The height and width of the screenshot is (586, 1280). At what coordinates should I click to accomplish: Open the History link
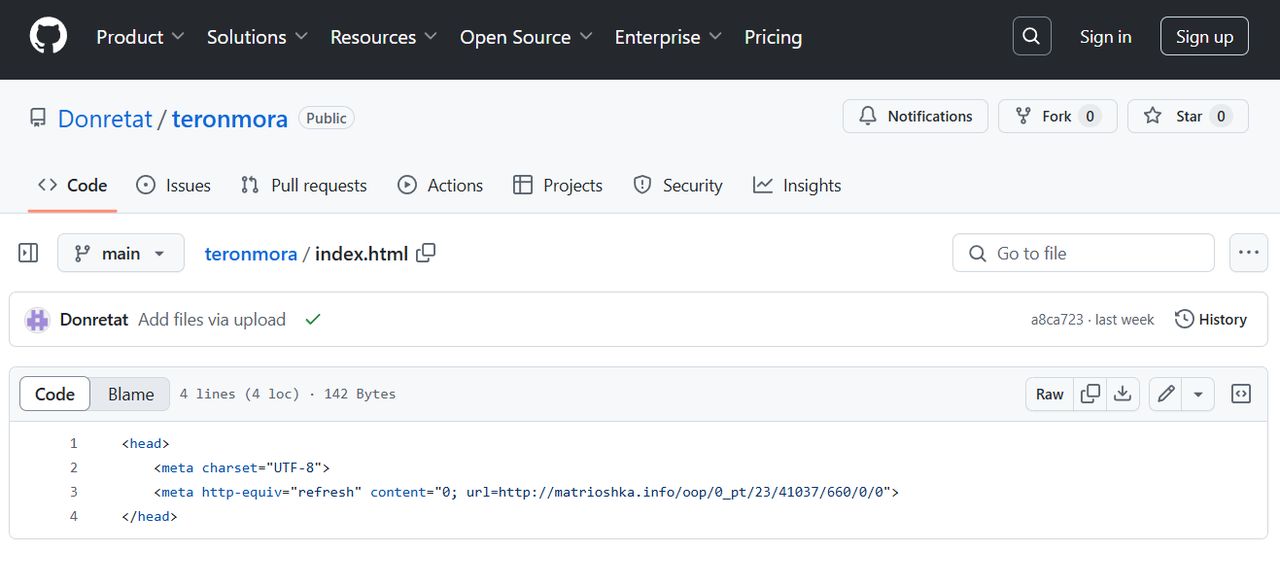[1211, 319]
